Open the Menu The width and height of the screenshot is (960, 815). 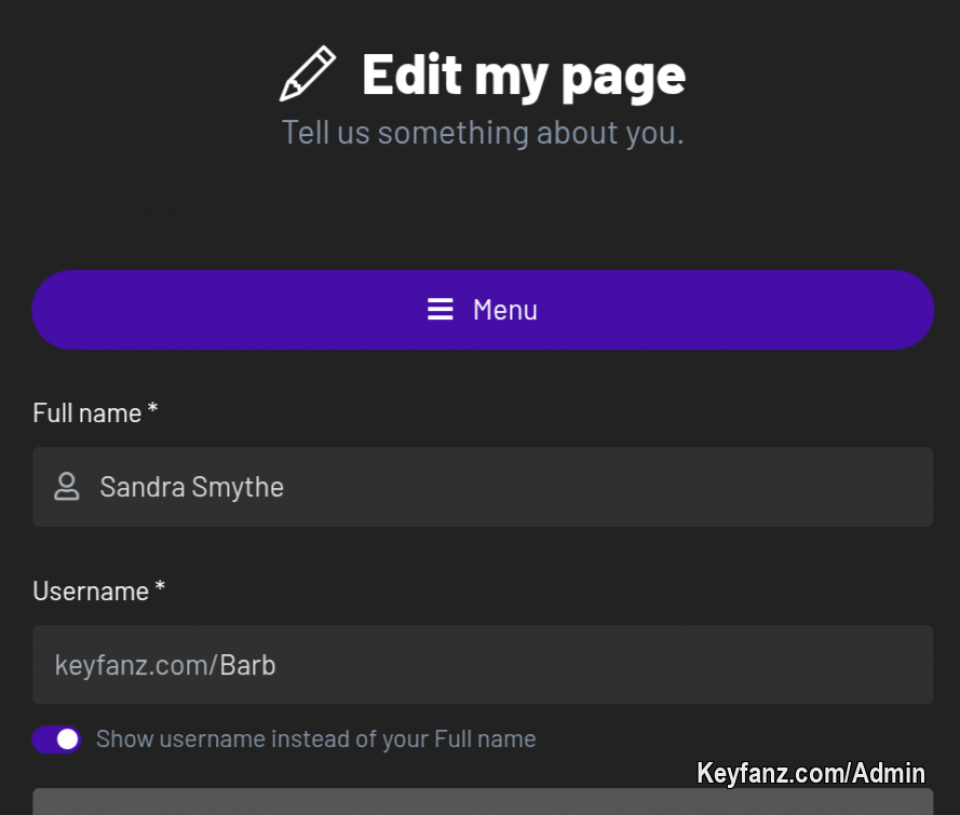pos(483,309)
